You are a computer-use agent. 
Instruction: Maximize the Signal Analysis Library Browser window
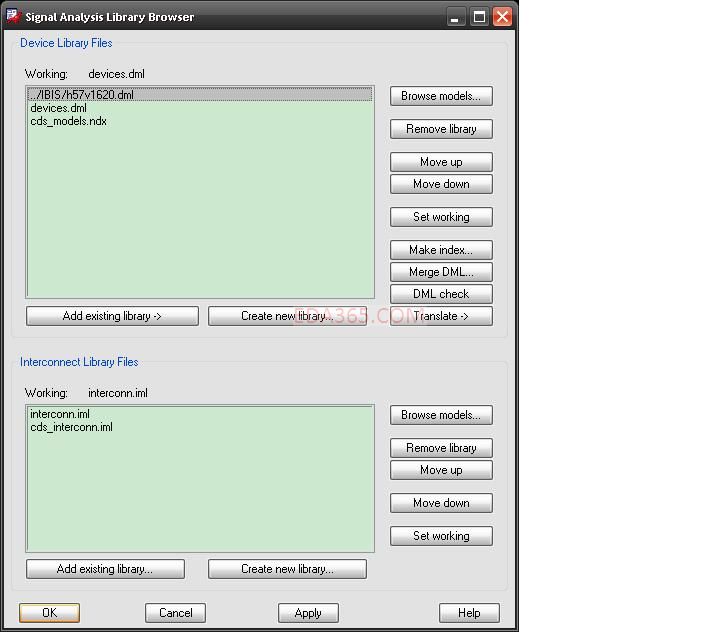coord(479,17)
